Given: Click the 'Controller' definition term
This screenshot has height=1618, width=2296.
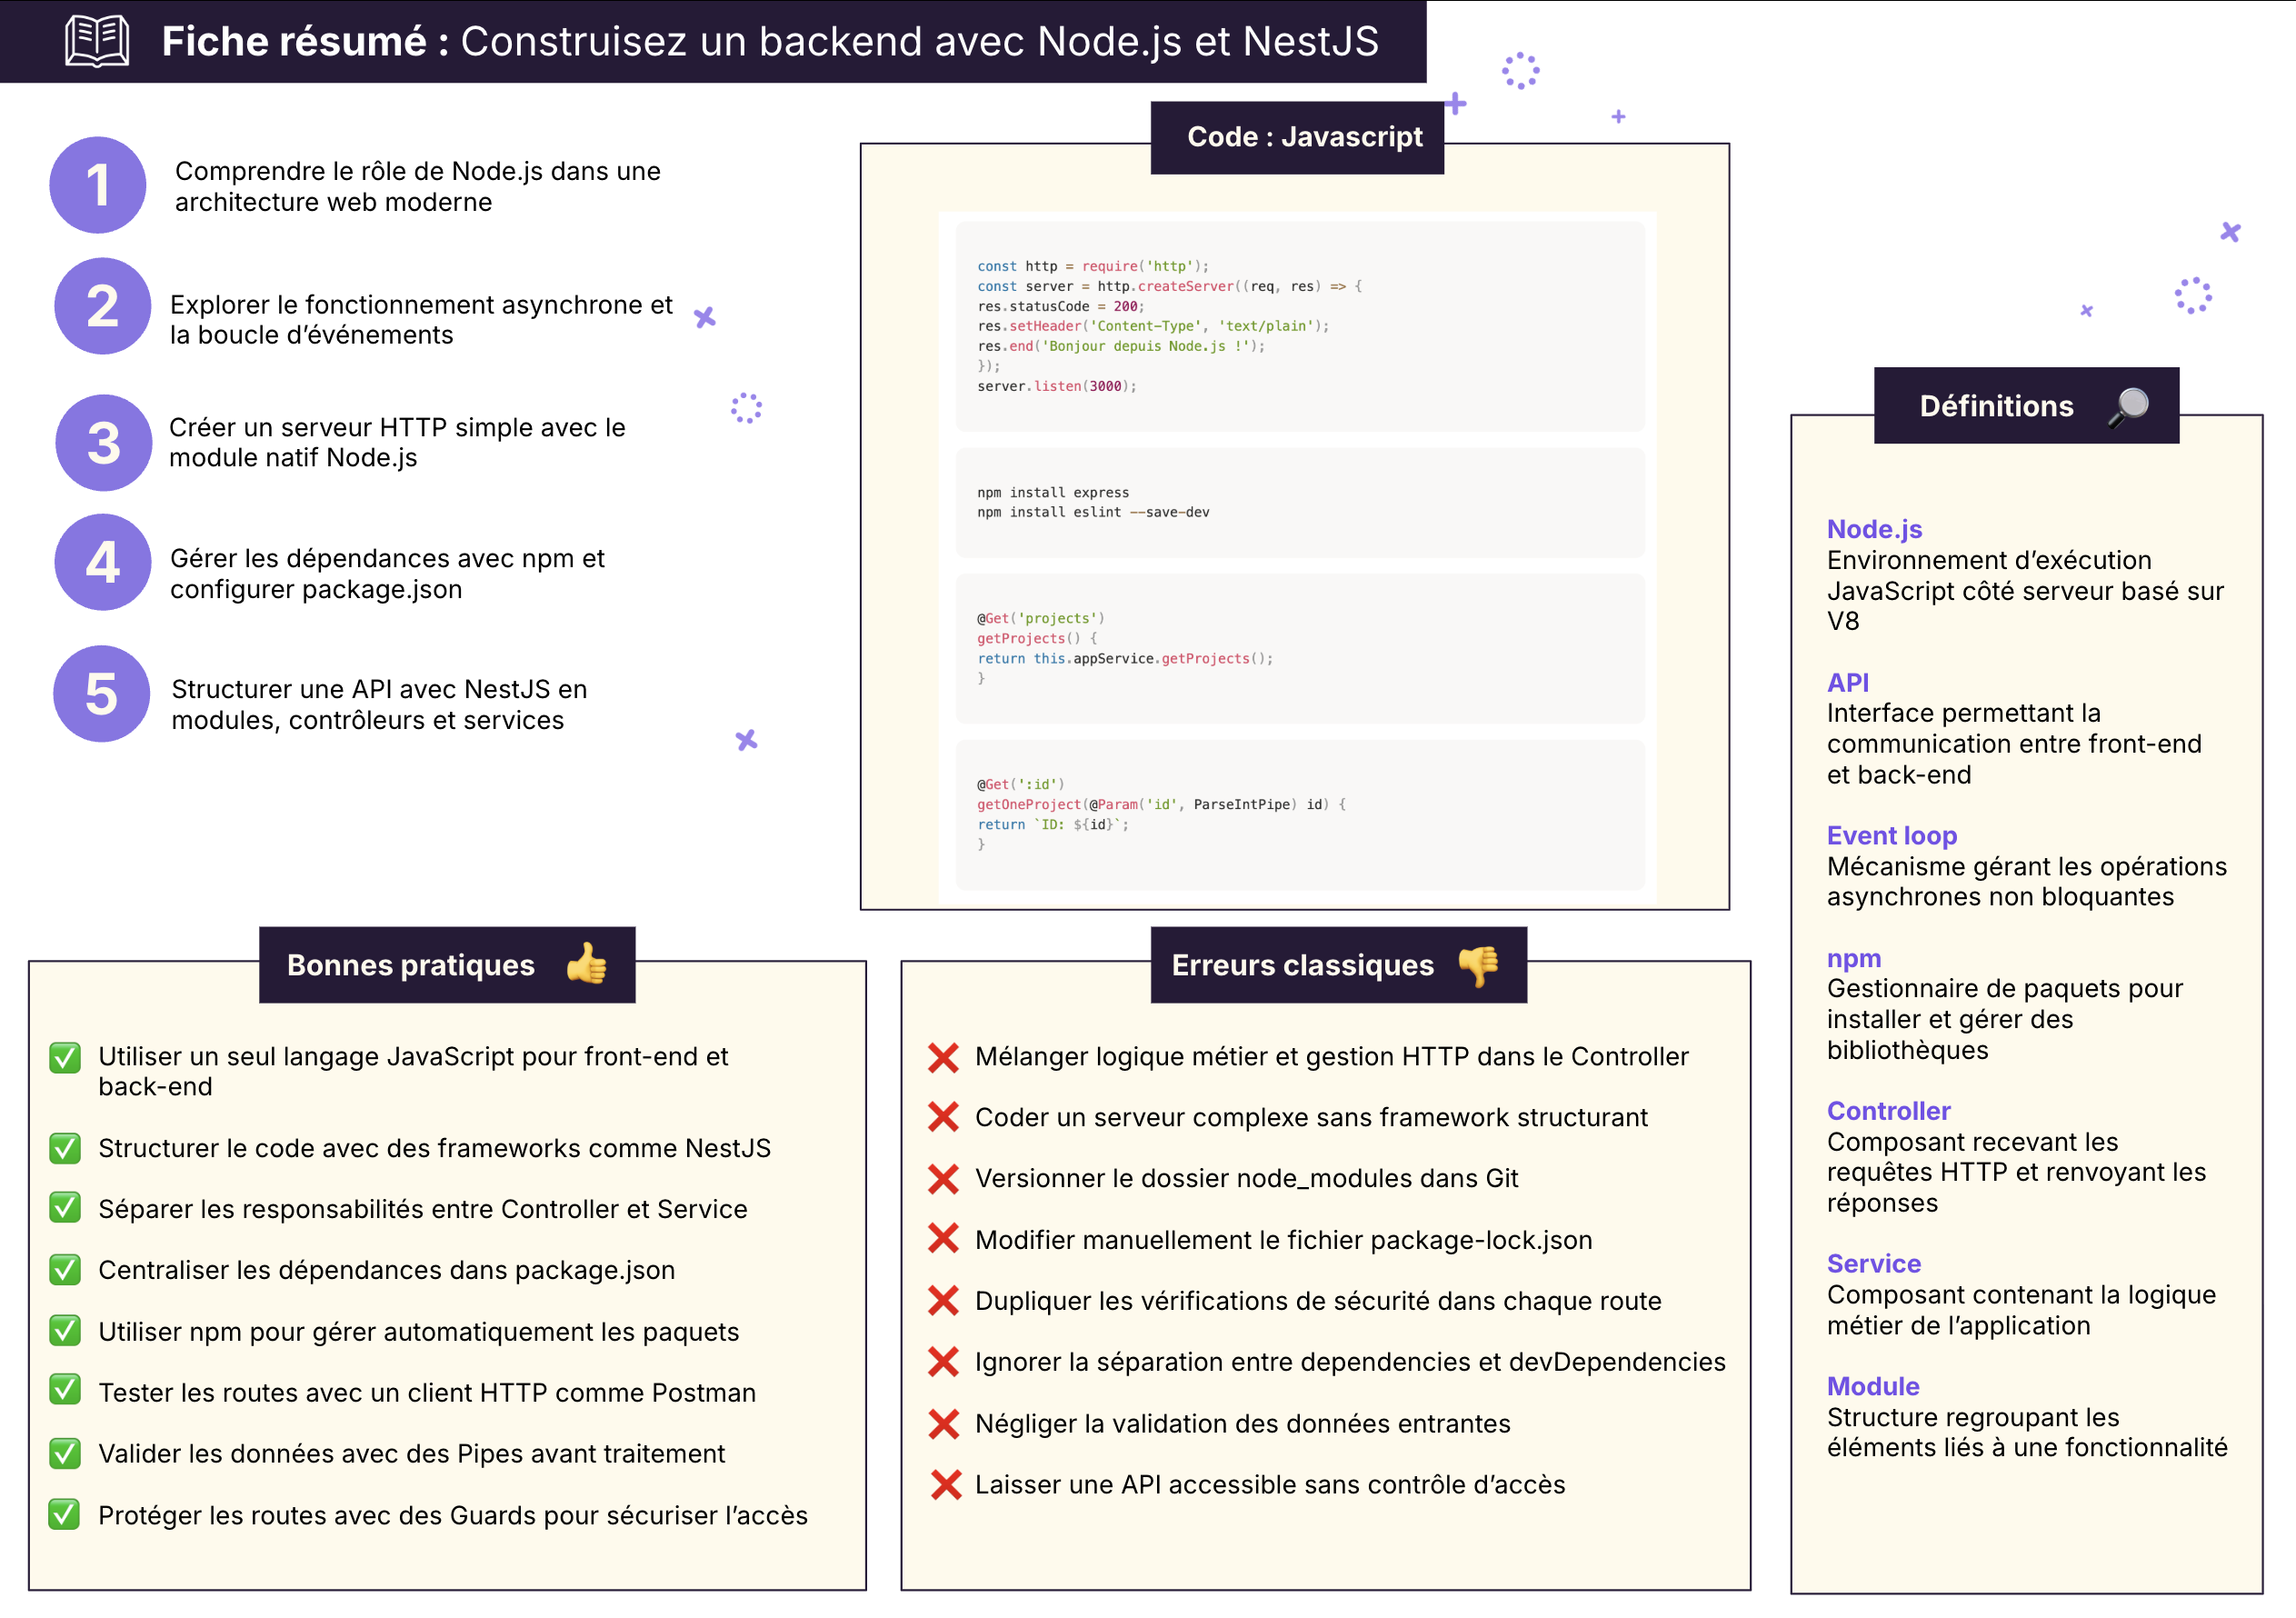Looking at the screenshot, I should click(1889, 1111).
